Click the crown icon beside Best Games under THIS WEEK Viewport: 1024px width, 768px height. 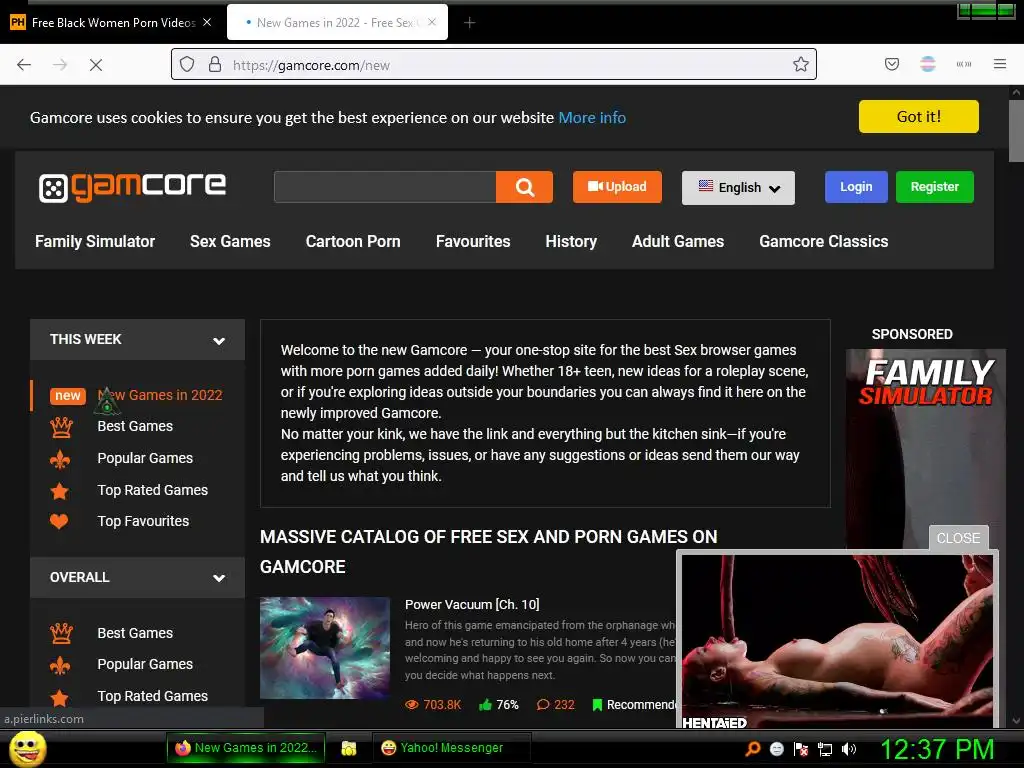pyautogui.click(x=61, y=427)
